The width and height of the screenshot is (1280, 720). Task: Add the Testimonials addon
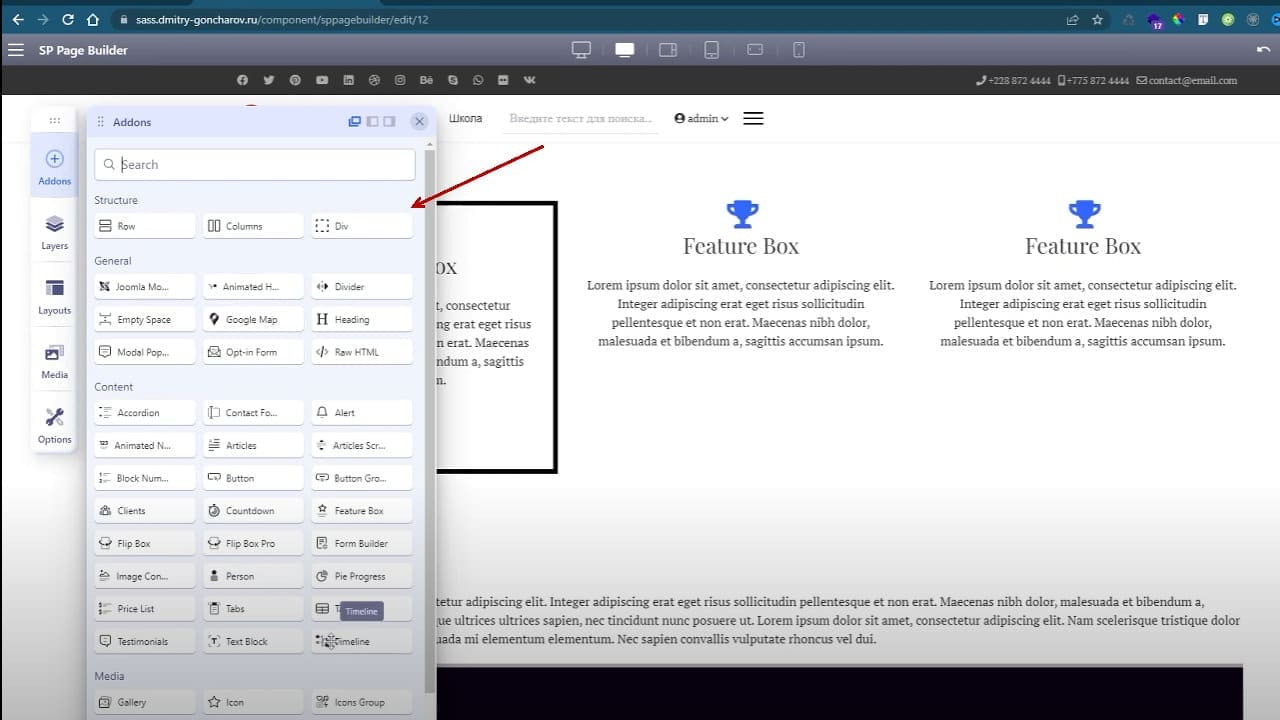pyautogui.click(x=145, y=641)
